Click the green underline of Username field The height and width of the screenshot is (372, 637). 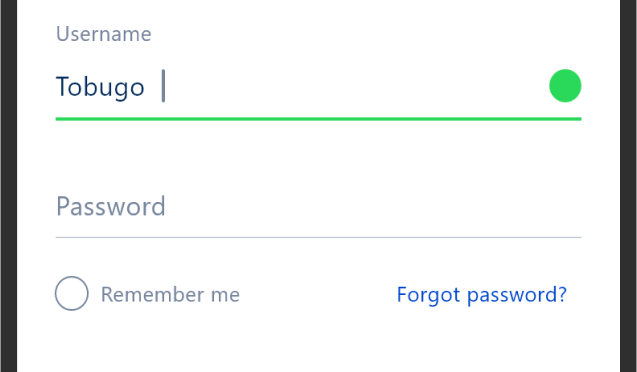(318, 119)
